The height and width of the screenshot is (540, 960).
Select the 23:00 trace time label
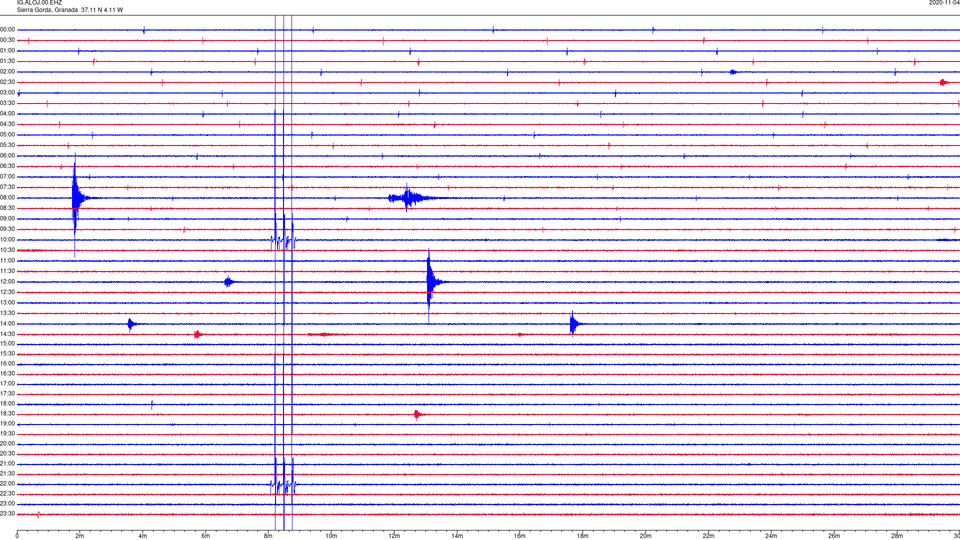pyautogui.click(x=7, y=504)
